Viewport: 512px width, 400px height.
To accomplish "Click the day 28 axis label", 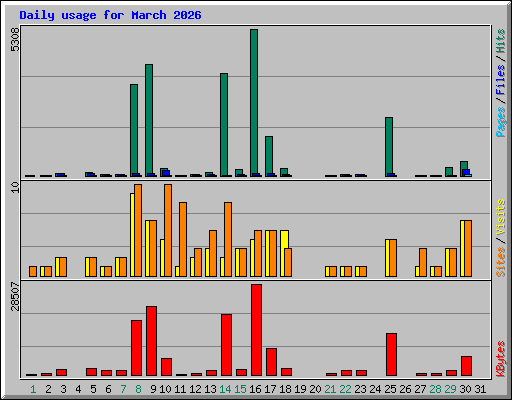I will click(435, 389).
